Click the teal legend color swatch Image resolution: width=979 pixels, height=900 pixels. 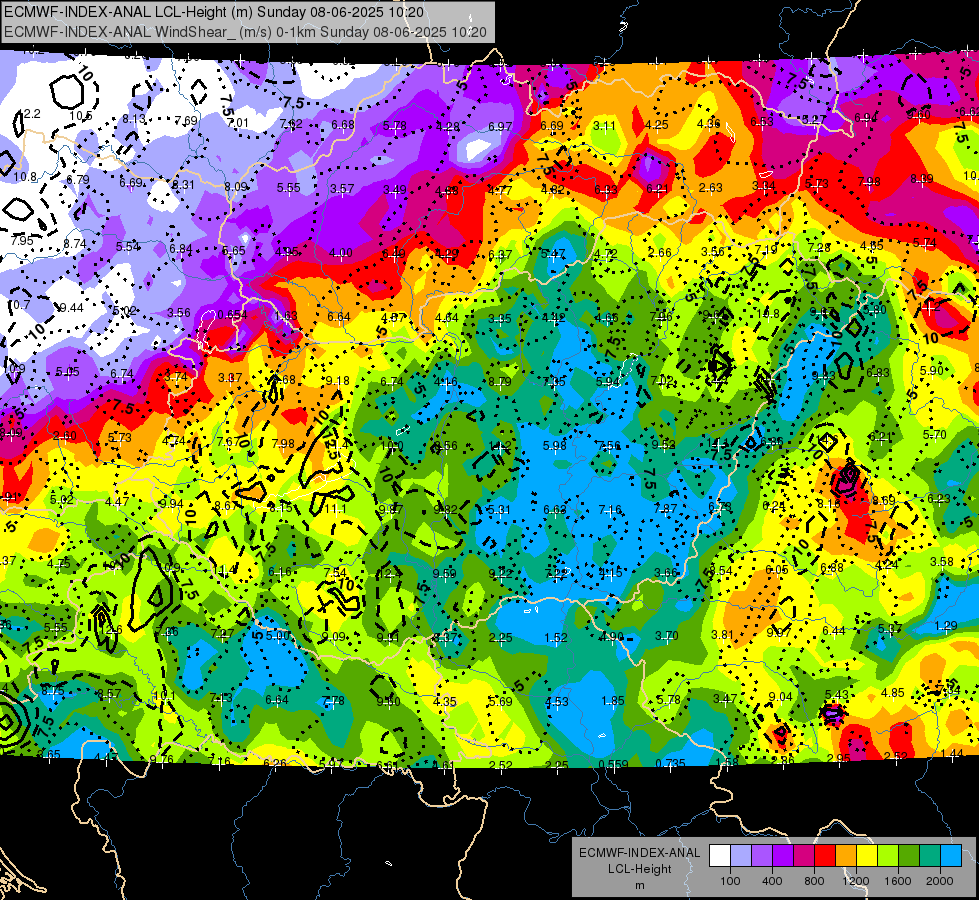(930, 855)
